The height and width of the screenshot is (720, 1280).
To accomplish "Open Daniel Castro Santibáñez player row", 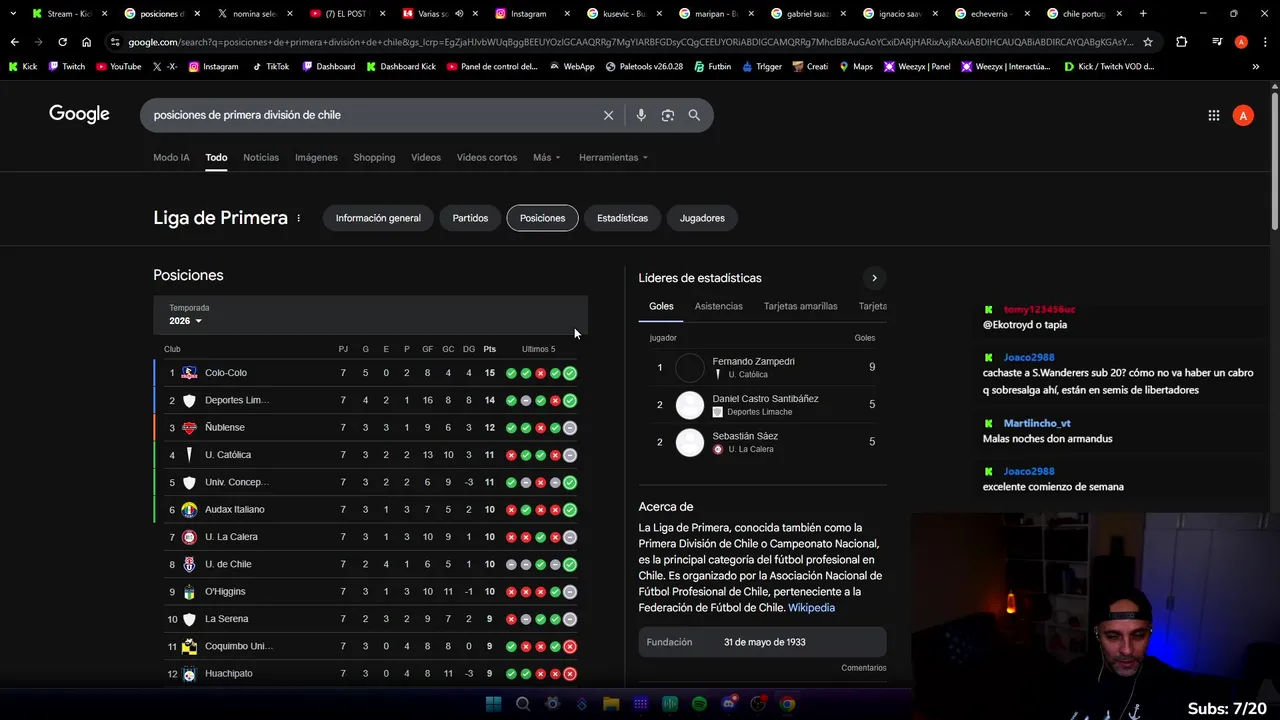I will pyautogui.click(x=762, y=405).
